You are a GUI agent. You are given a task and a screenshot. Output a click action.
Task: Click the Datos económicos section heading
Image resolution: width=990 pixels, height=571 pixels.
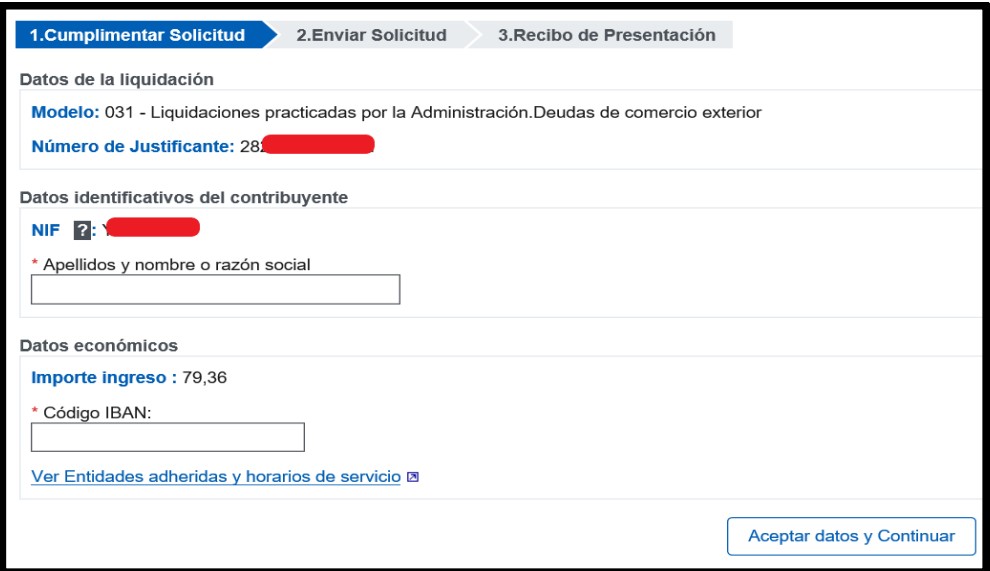(99, 346)
